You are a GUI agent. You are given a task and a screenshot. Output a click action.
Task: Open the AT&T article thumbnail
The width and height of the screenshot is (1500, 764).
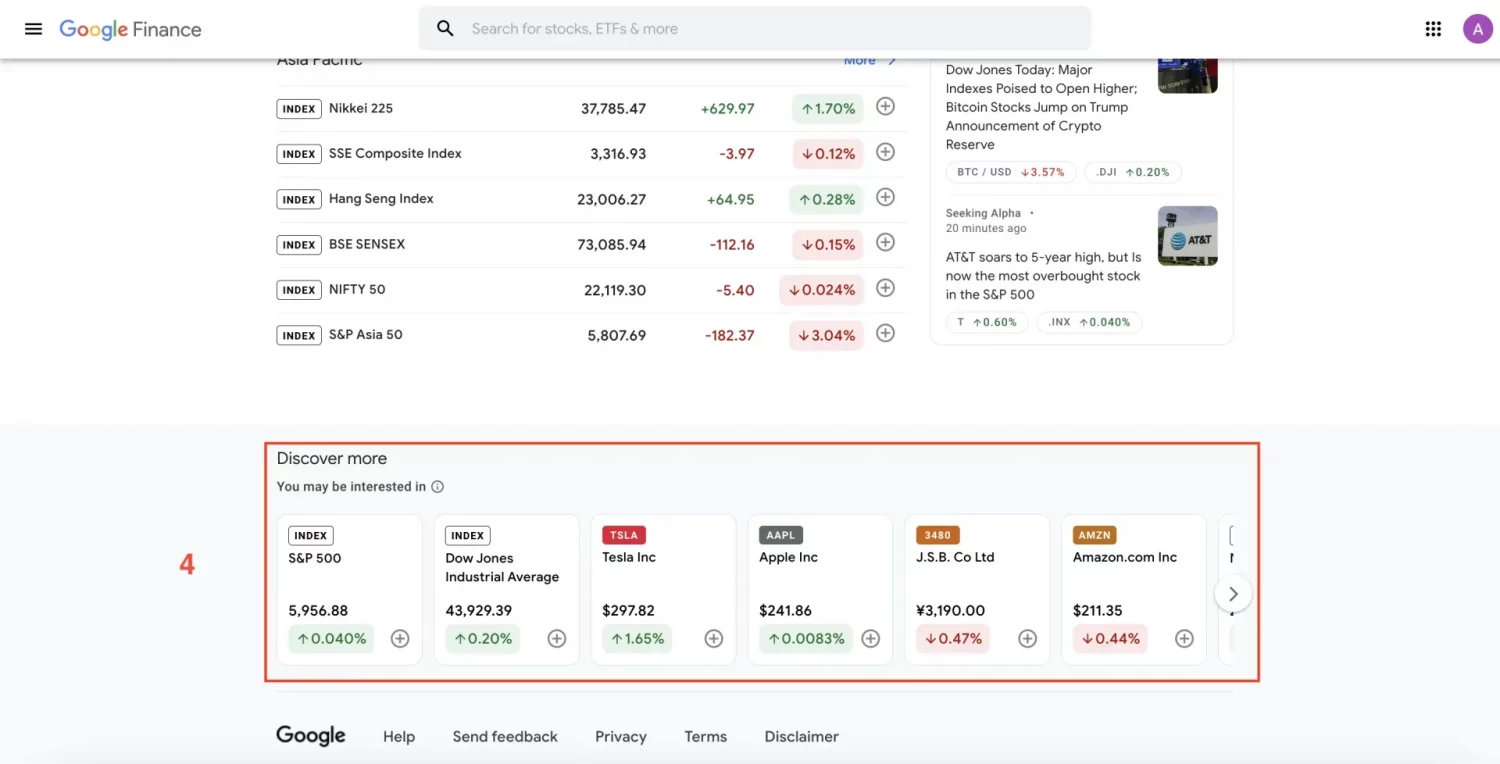1188,236
